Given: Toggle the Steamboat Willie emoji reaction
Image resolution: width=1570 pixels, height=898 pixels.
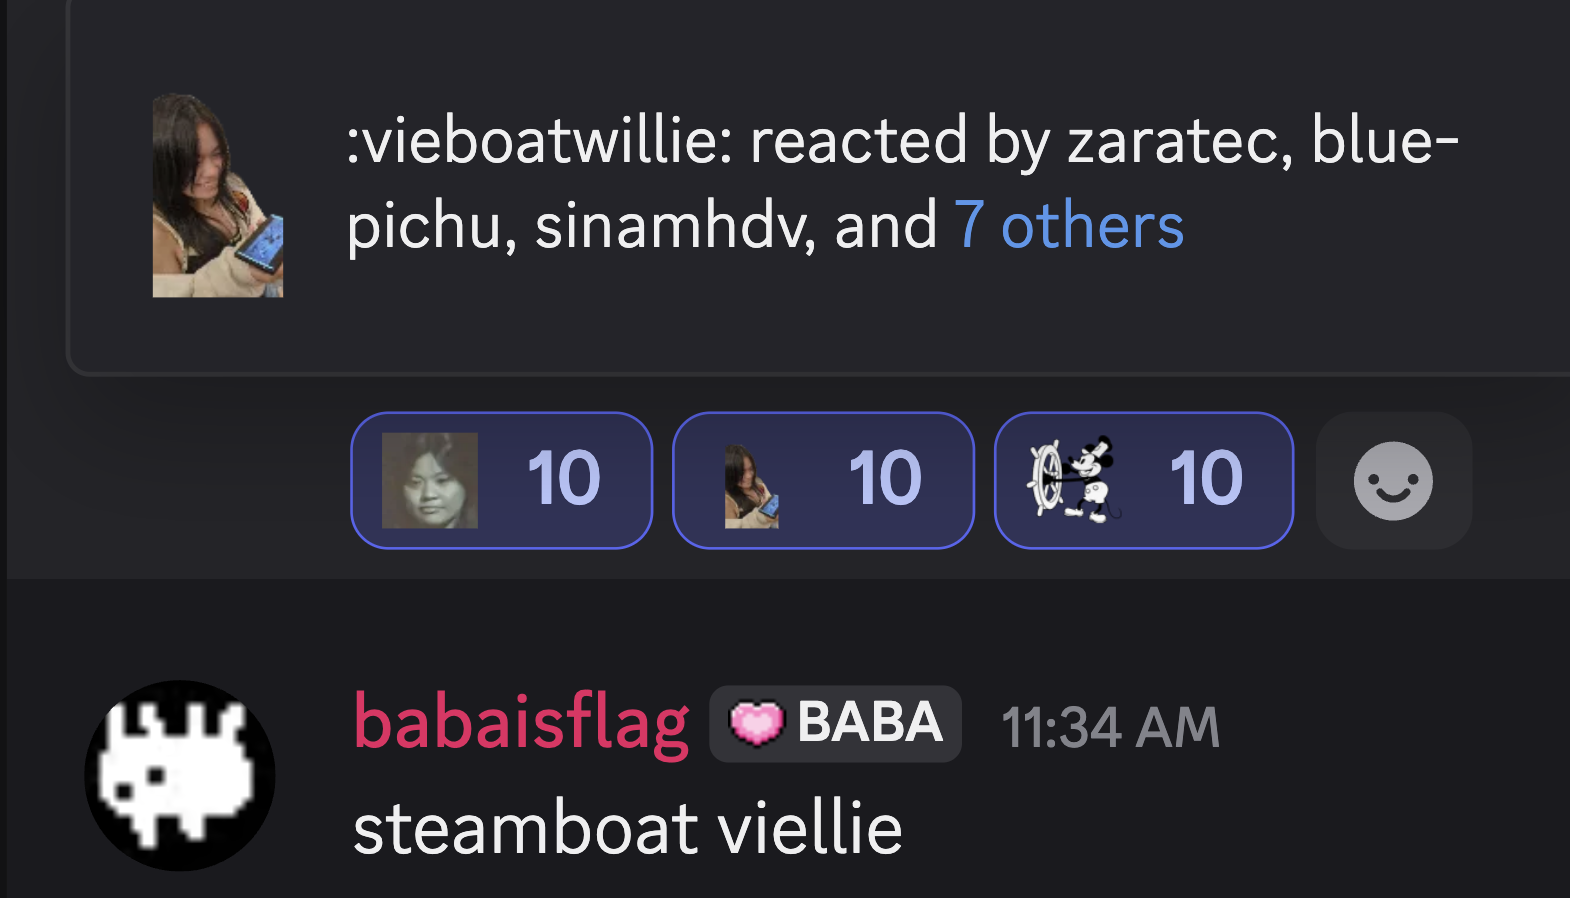Looking at the screenshot, I should 1144,480.
